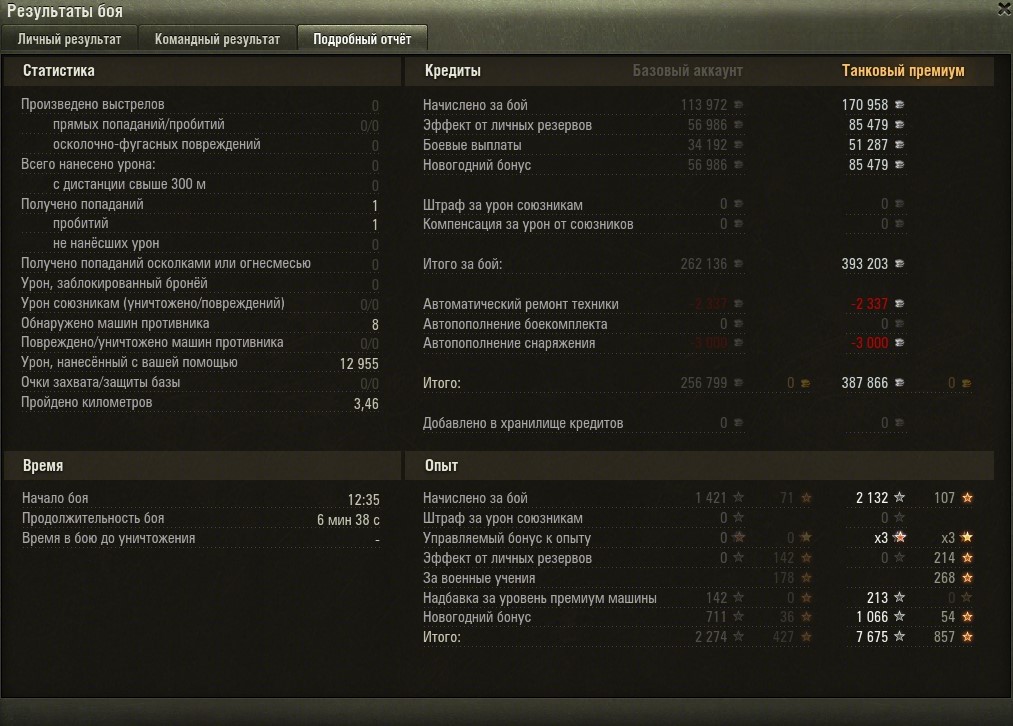
Task: Click credits icon beside premium -2 337
Action: 899,304
